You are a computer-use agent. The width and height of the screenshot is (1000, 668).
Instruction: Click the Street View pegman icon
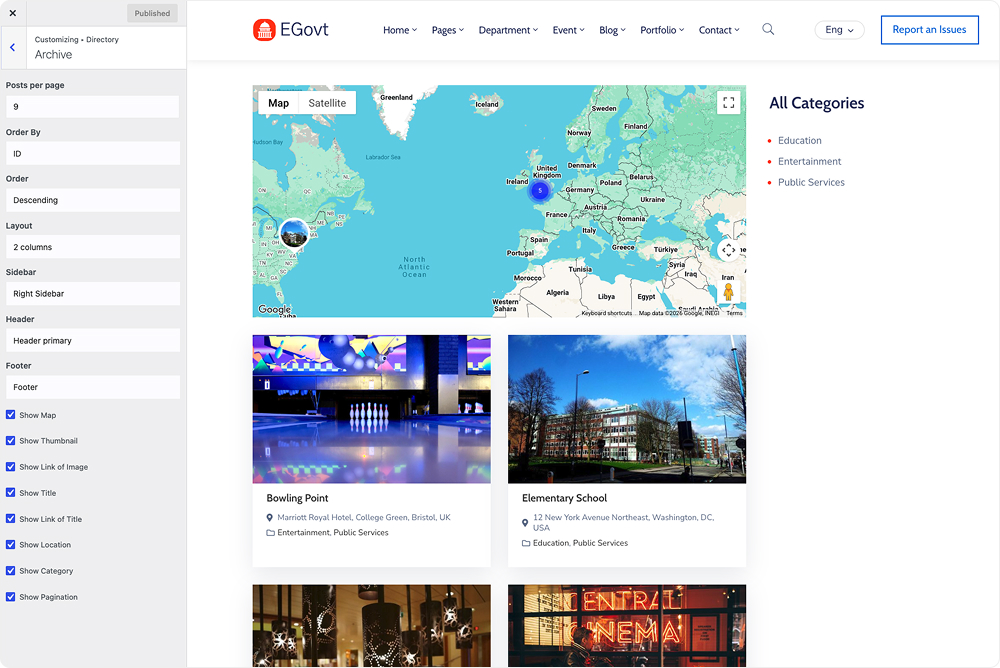point(728,292)
